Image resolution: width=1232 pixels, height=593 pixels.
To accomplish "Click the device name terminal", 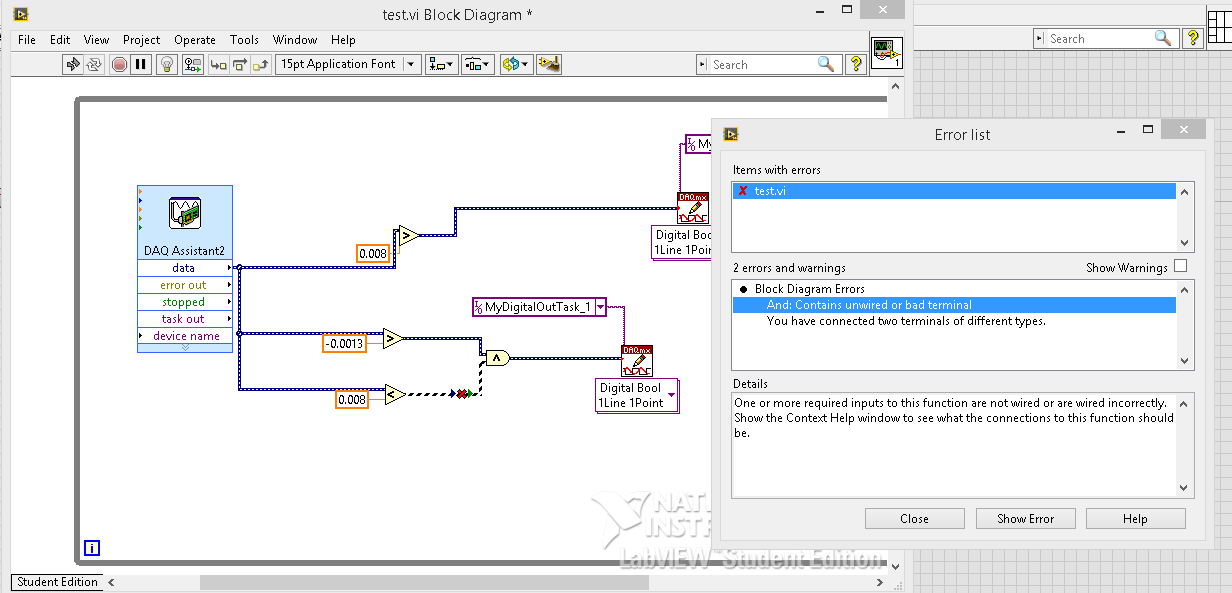I will [x=184, y=336].
